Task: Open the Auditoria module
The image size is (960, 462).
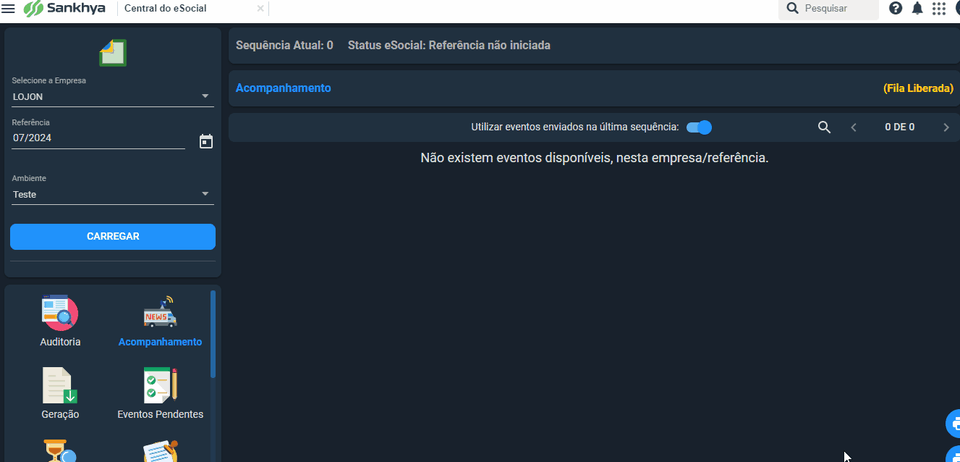Action: coord(60,320)
